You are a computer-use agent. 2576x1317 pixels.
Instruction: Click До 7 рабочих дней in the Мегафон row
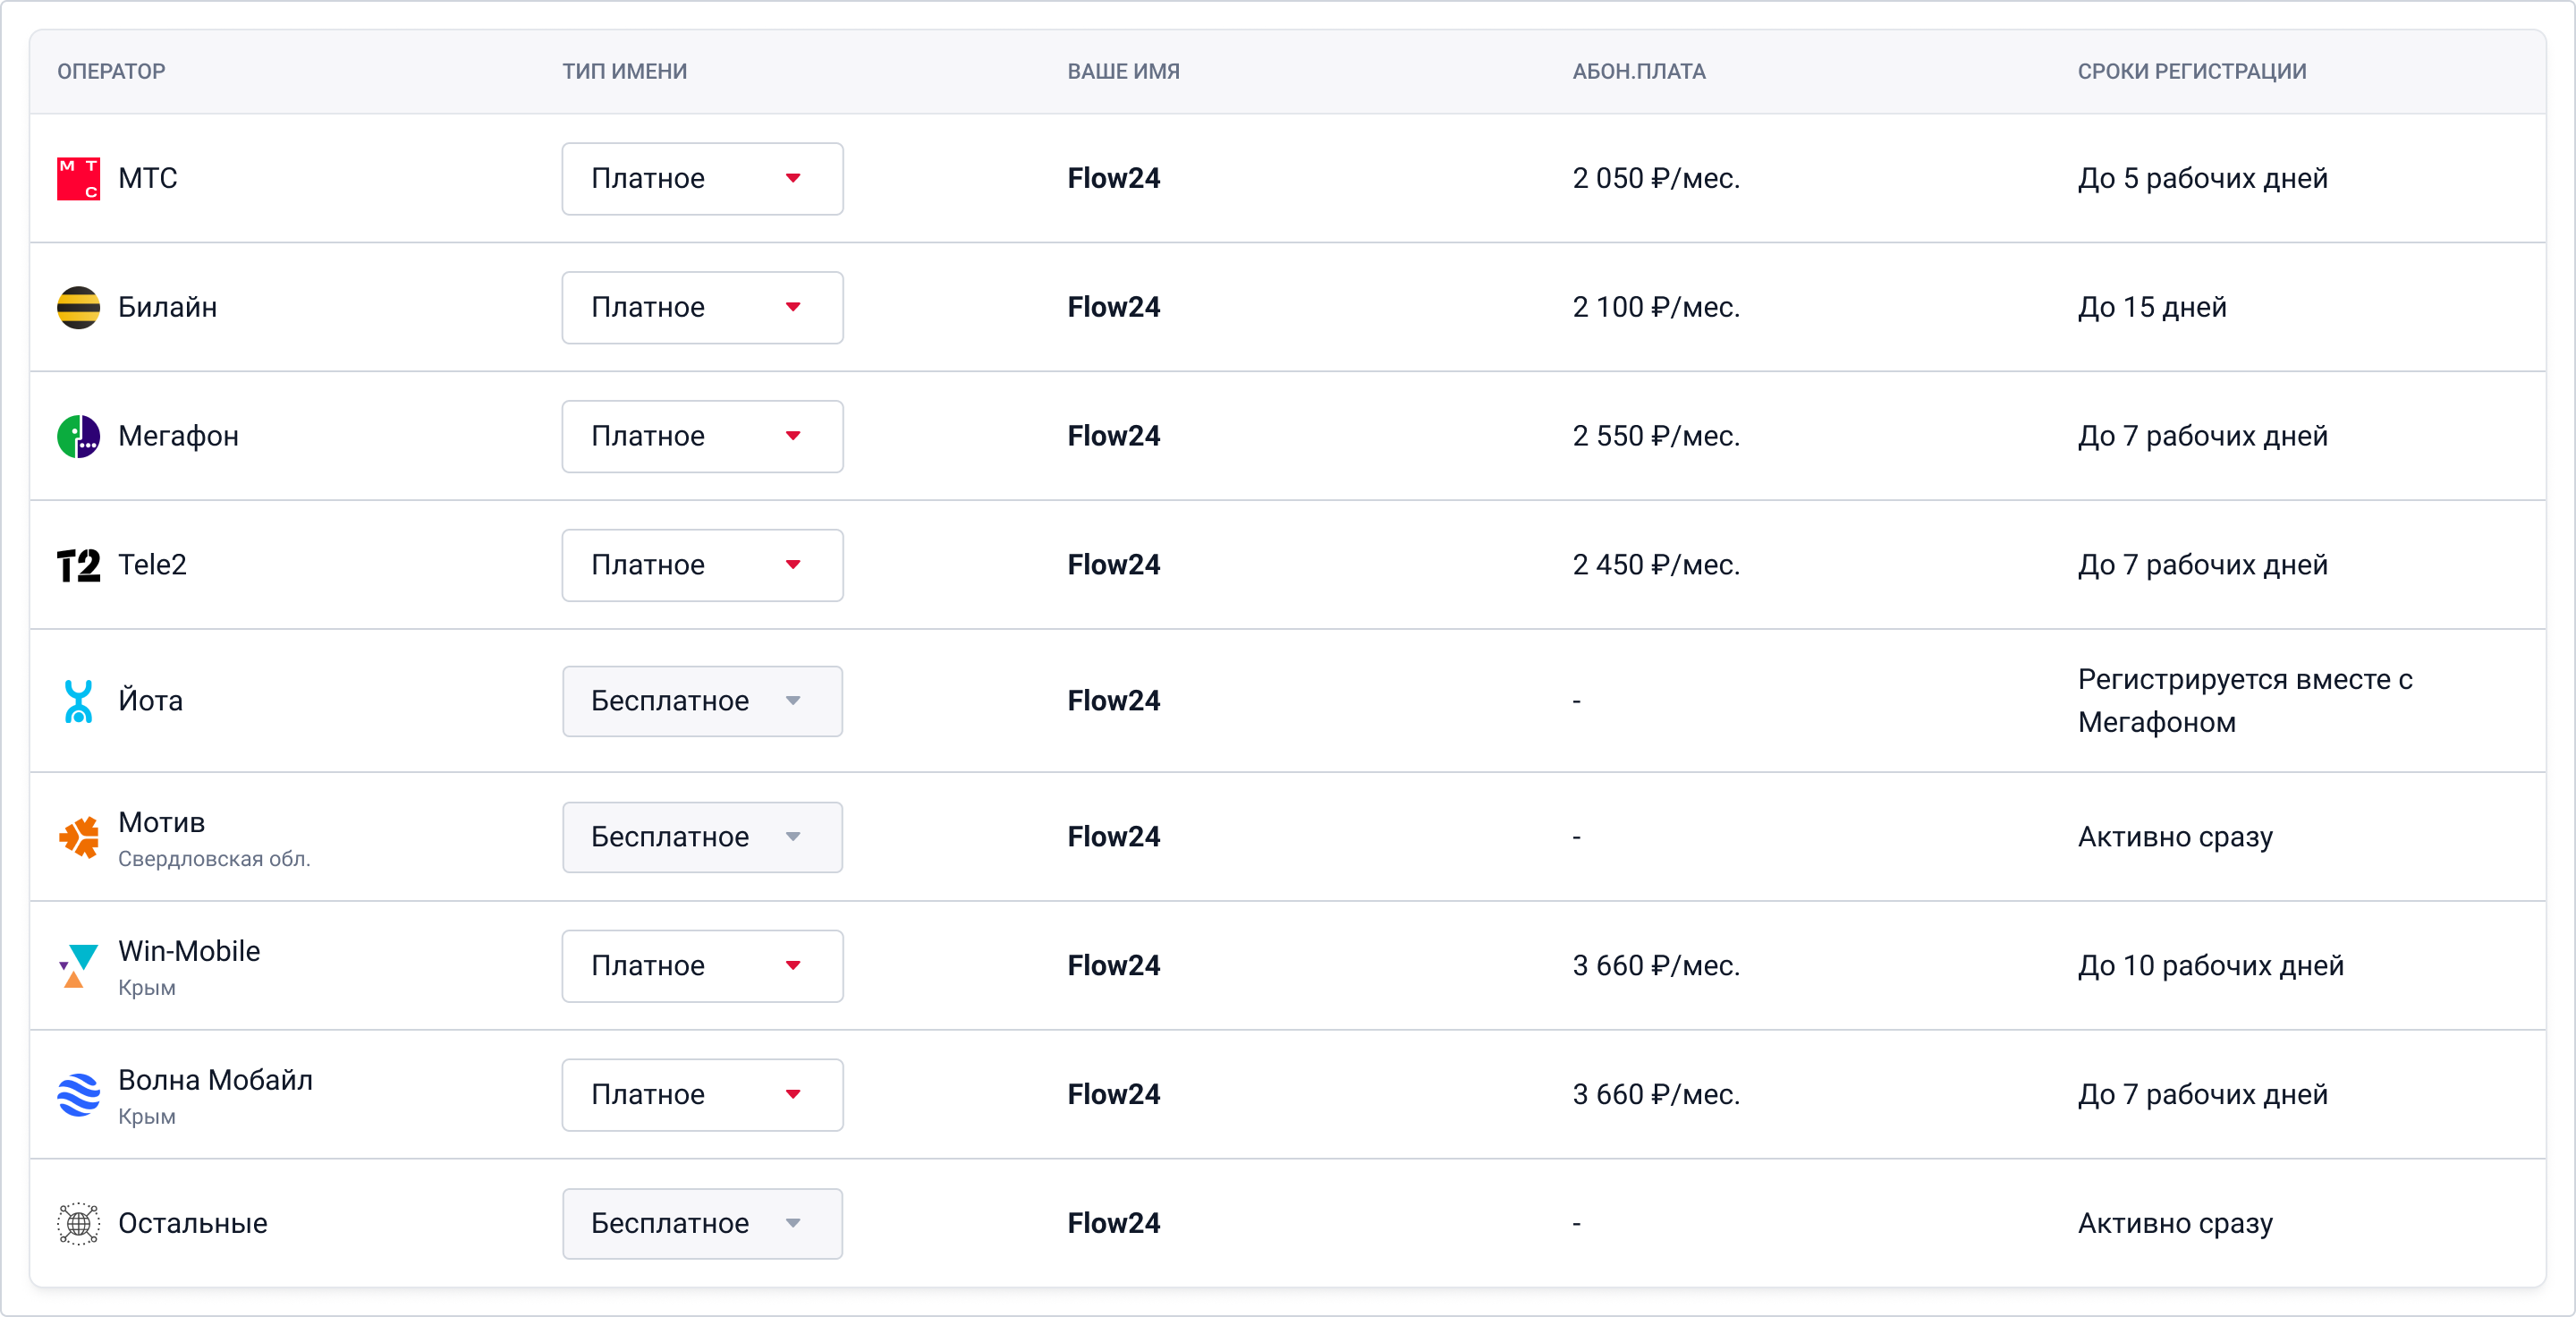click(x=2202, y=437)
